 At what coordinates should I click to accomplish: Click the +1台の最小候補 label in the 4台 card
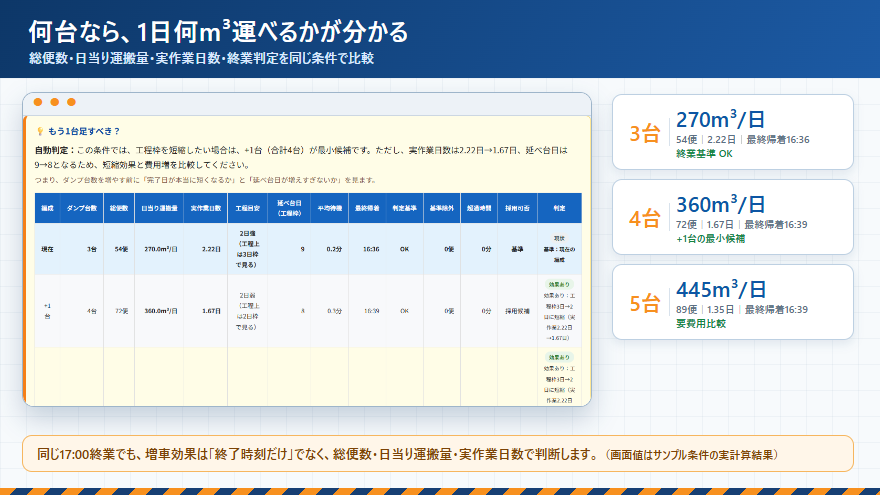click(711, 239)
